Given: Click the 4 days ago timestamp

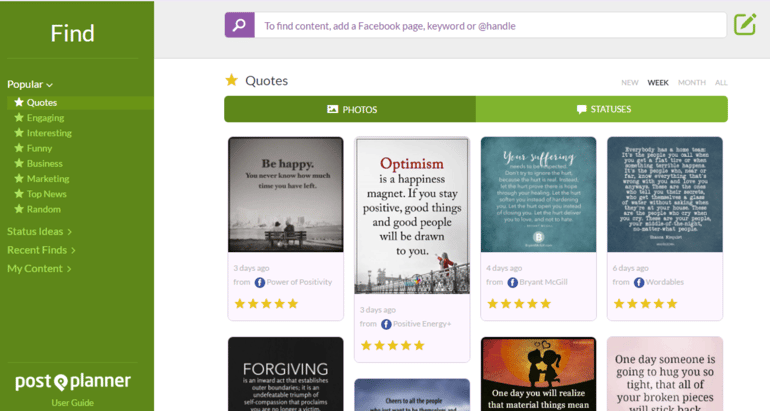Looking at the screenshot, I should pos(504,268).
